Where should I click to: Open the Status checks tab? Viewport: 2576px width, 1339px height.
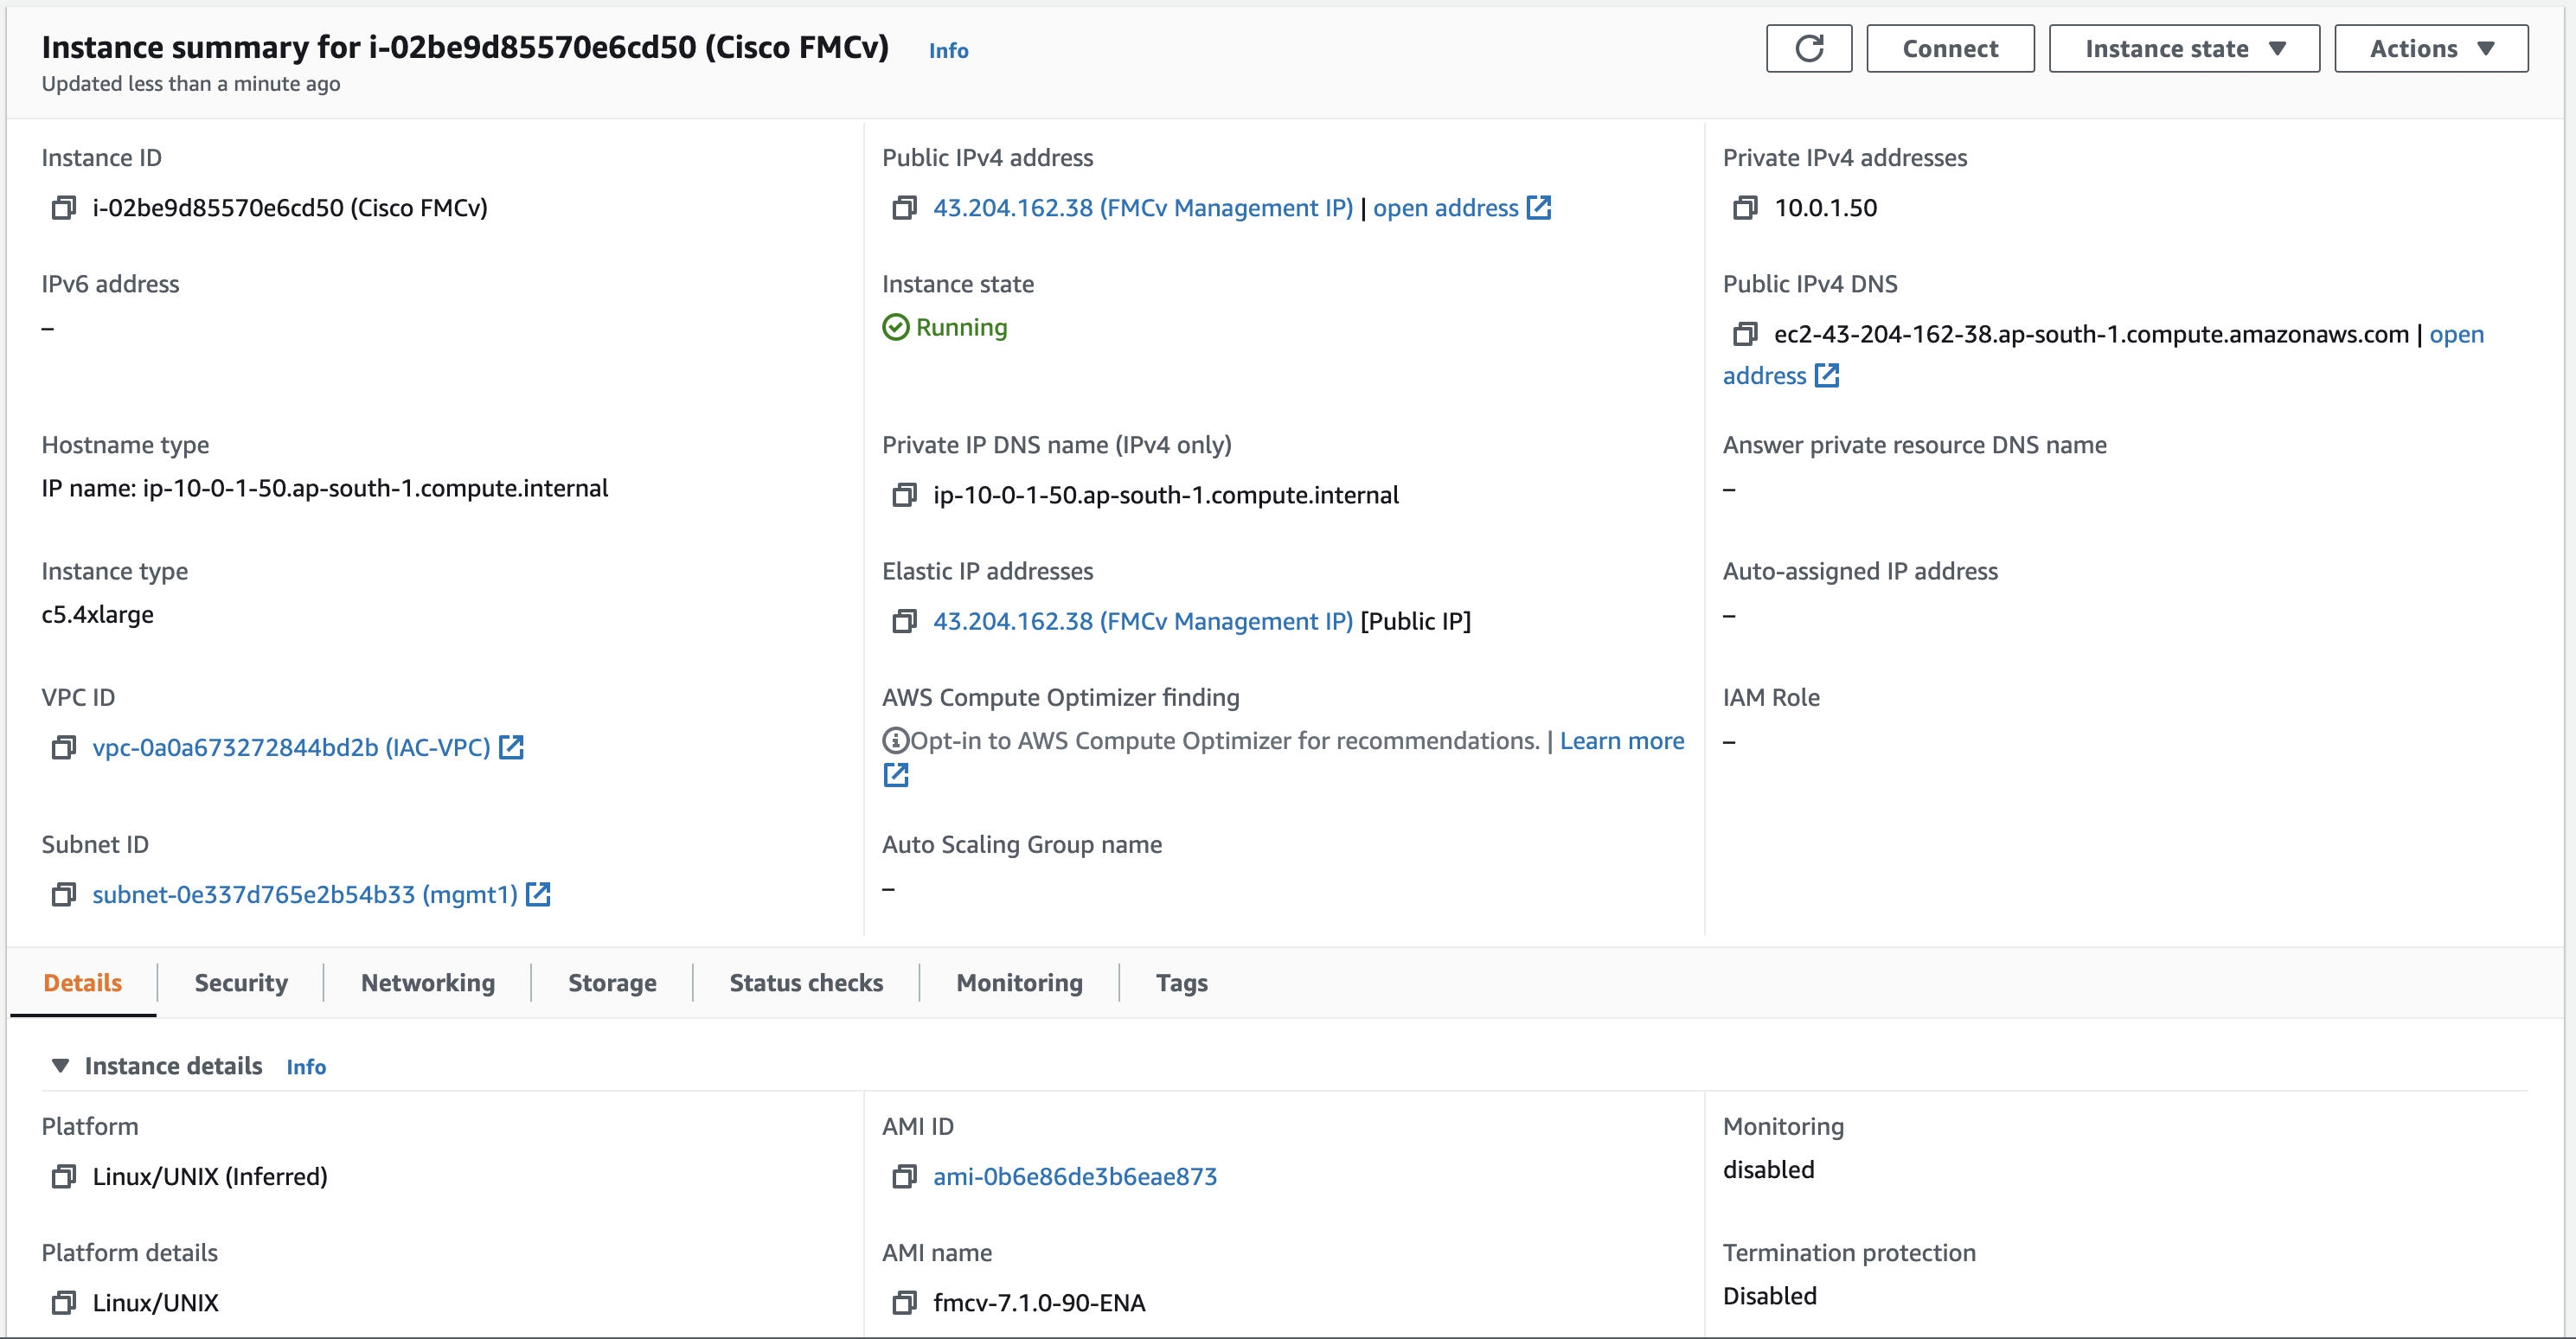[x=806, y=983]
